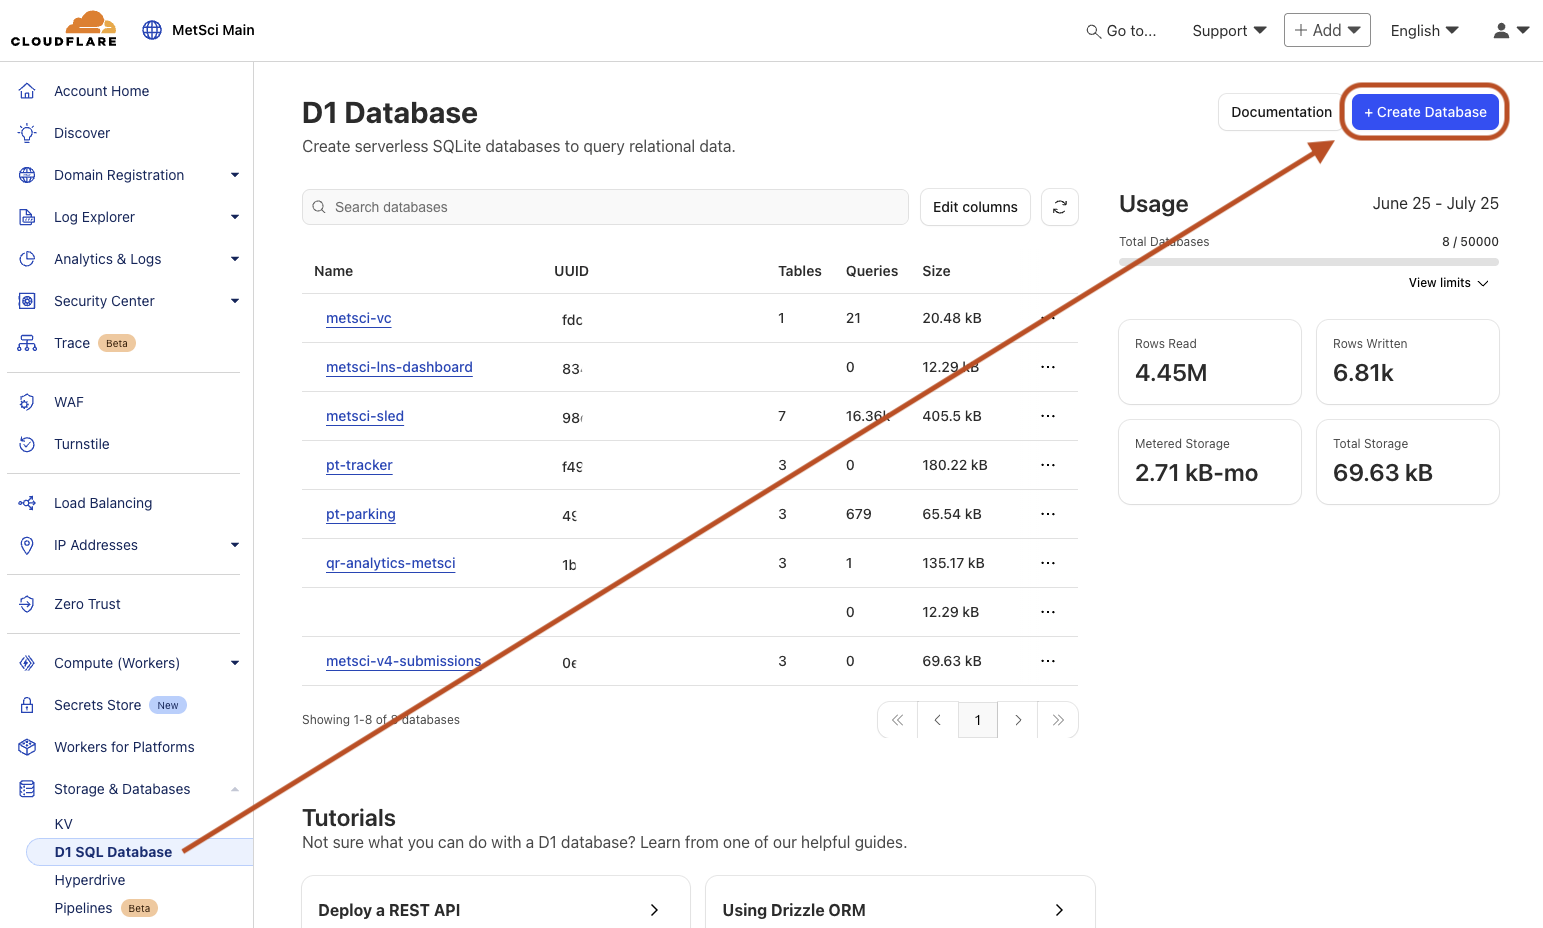Screen dimensions: 1543x928
Task: Open Hyperdrive in the sidebar
Action: pos(90,879)
